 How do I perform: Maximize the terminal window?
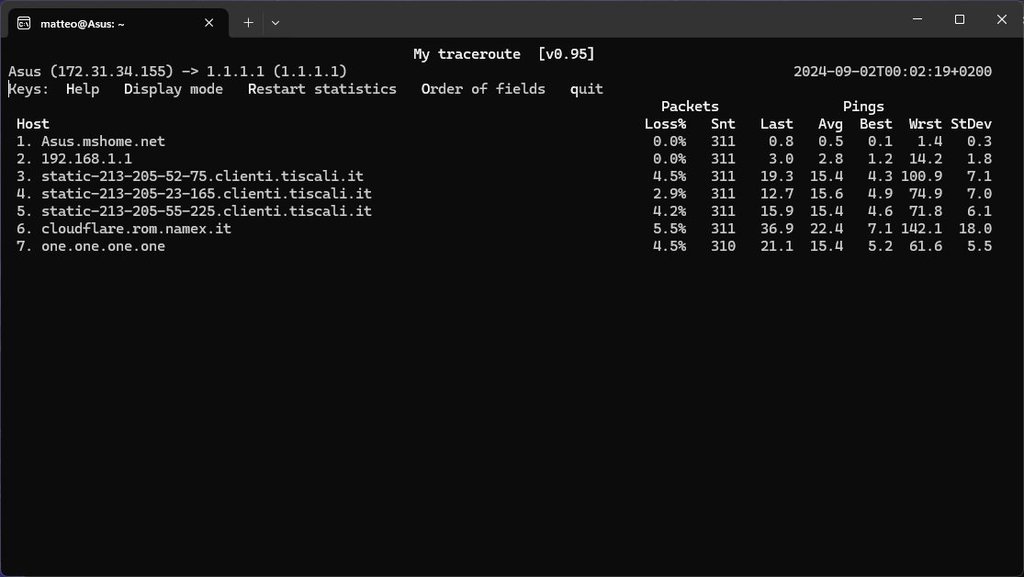[x=959, y=20]
